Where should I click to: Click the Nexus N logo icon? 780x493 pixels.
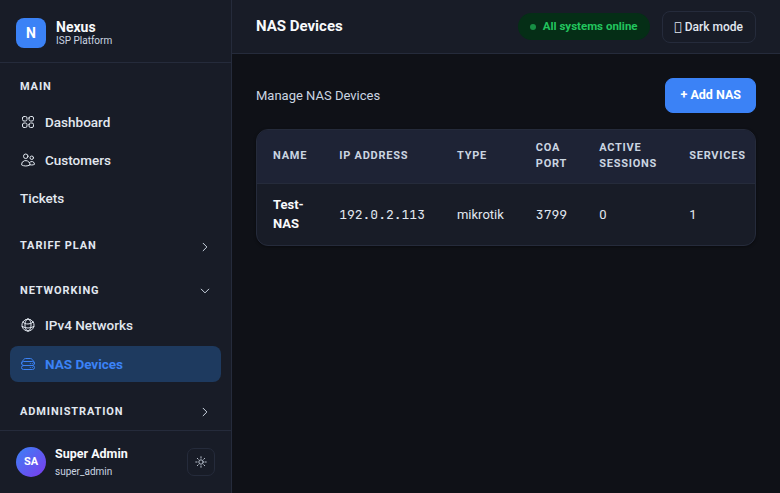[x=31, y=33]
